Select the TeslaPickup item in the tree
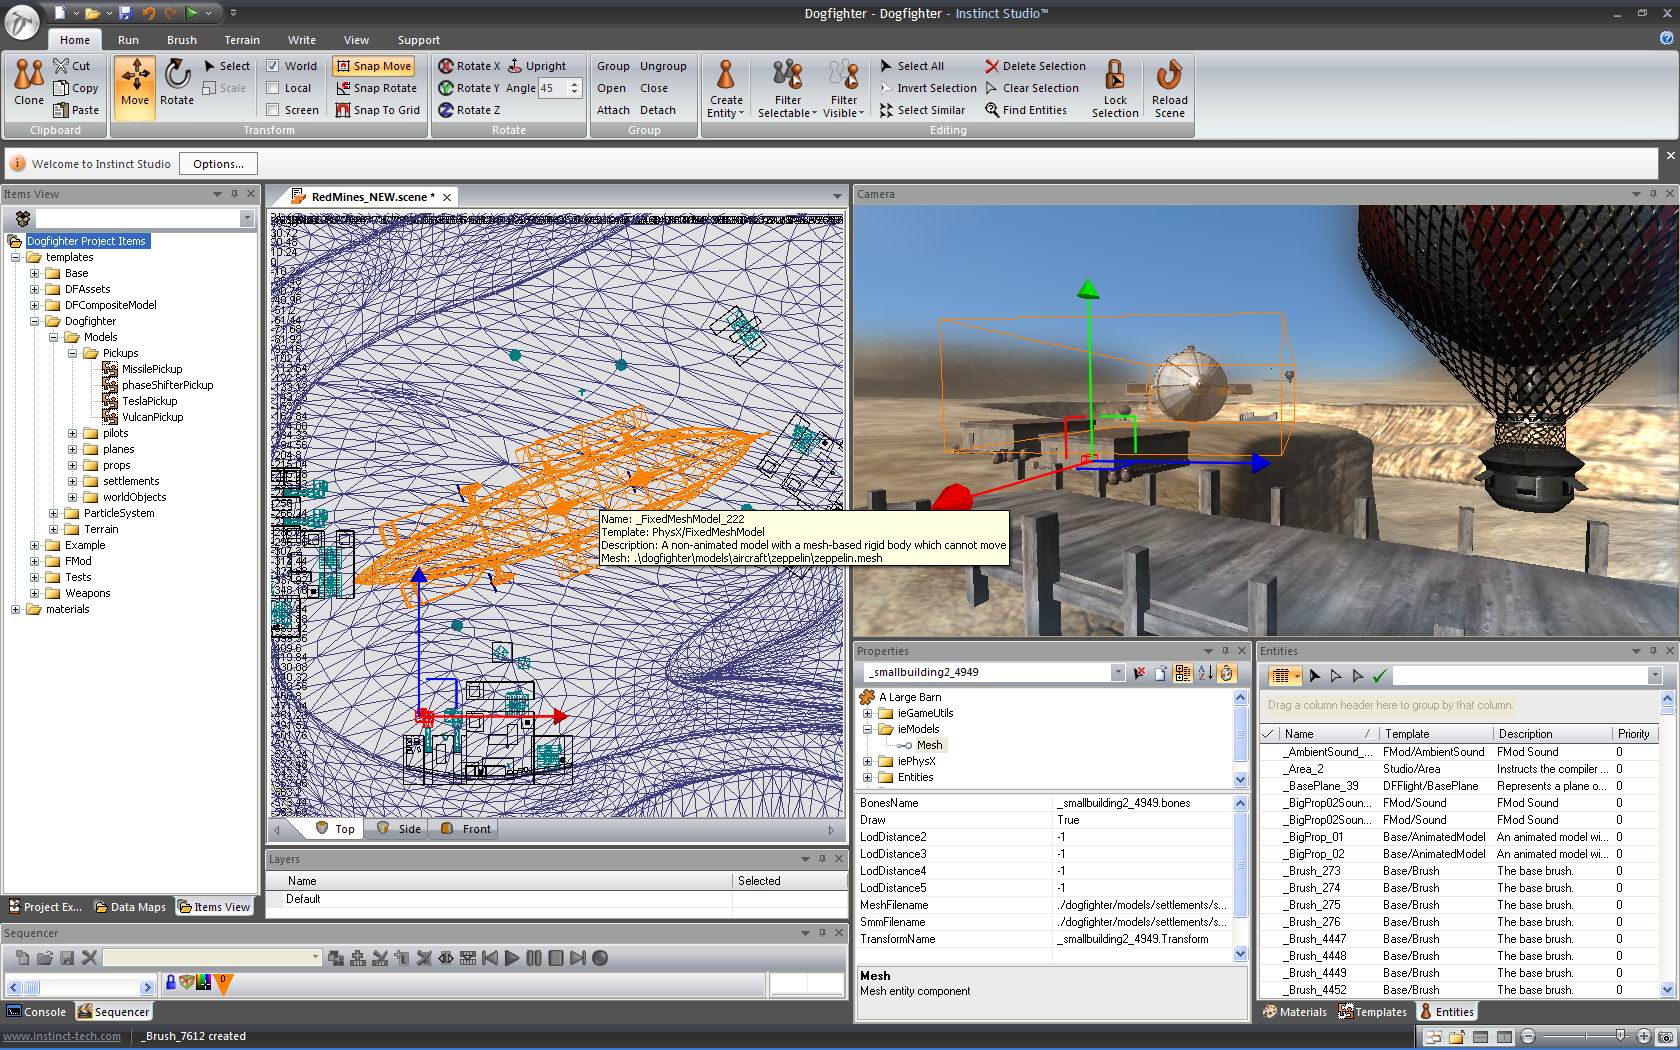This screenshot has width=1680, height=1050. [149, 401]
